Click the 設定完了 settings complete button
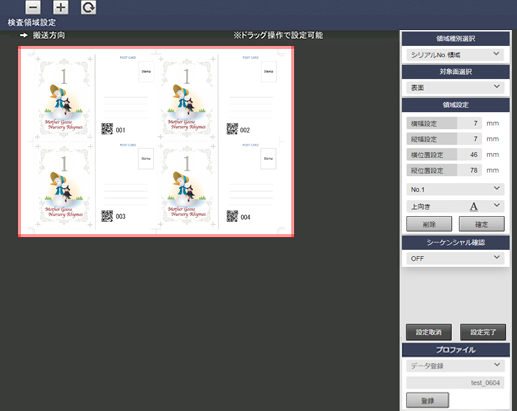The height and width of the screenshot is (411, 517). [483, 332]
